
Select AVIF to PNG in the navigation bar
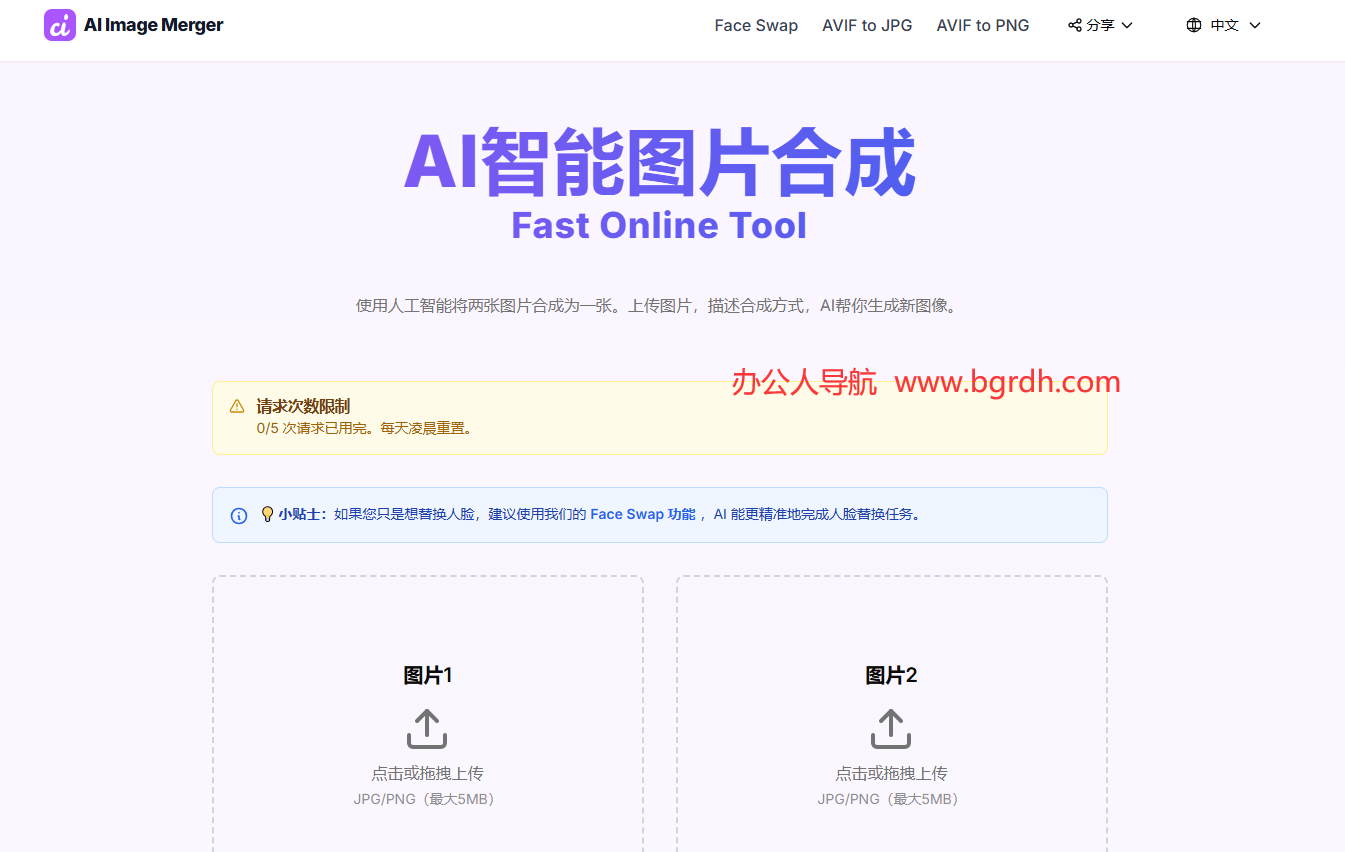pos(982,25)
